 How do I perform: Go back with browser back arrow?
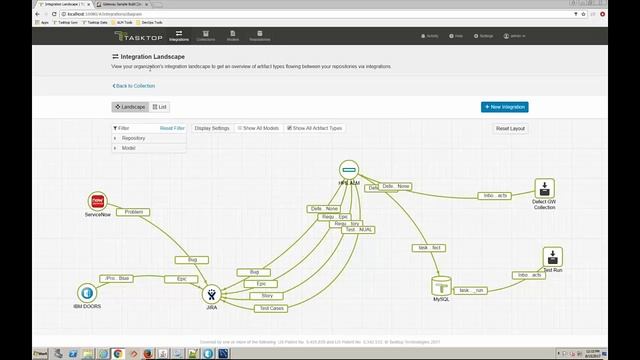[38, 14]
